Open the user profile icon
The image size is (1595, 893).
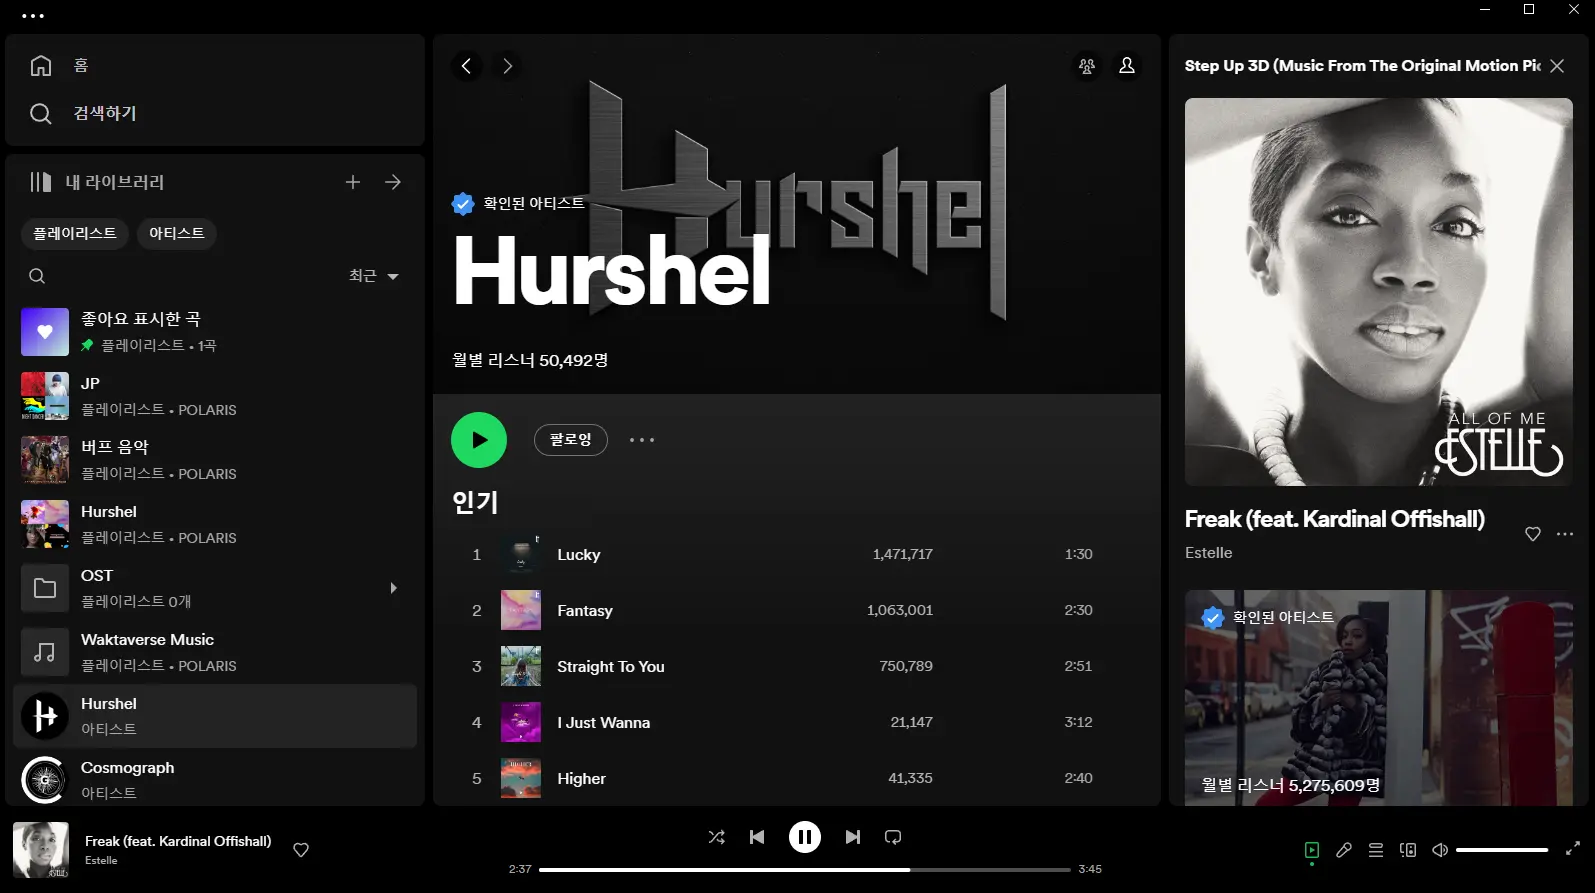point(1127,66)
